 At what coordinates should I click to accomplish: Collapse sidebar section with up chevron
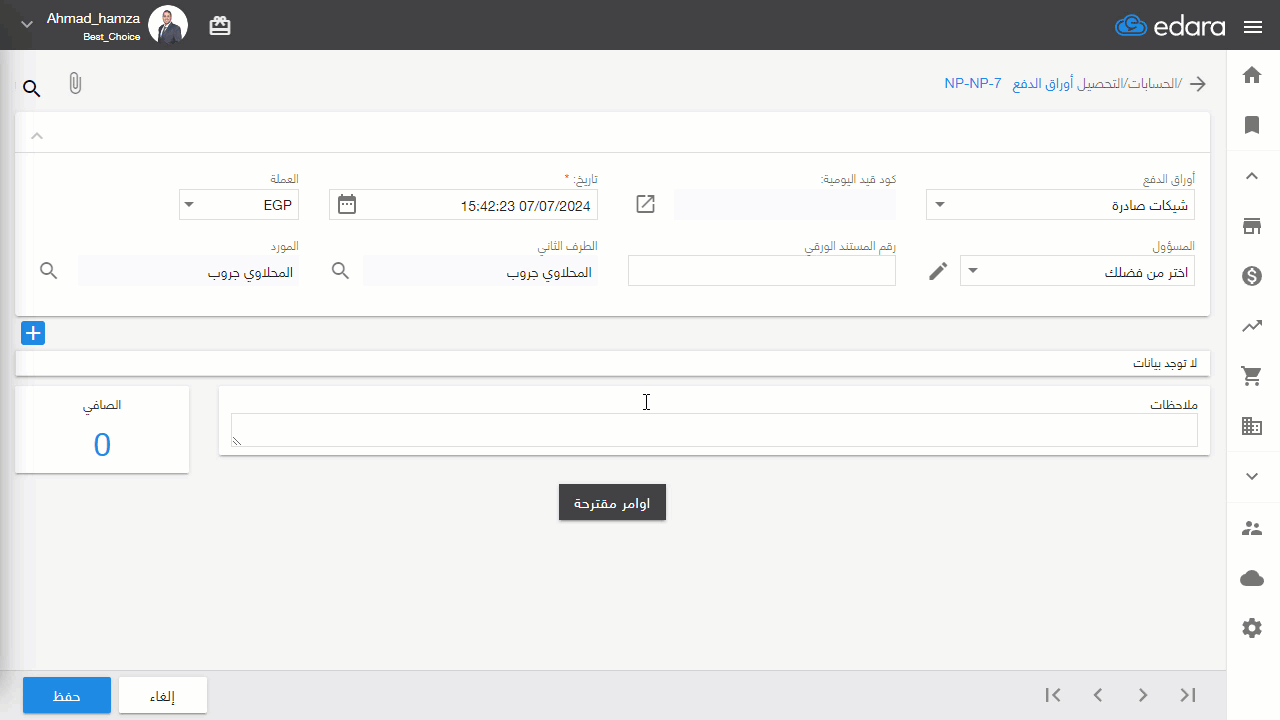1252,176
